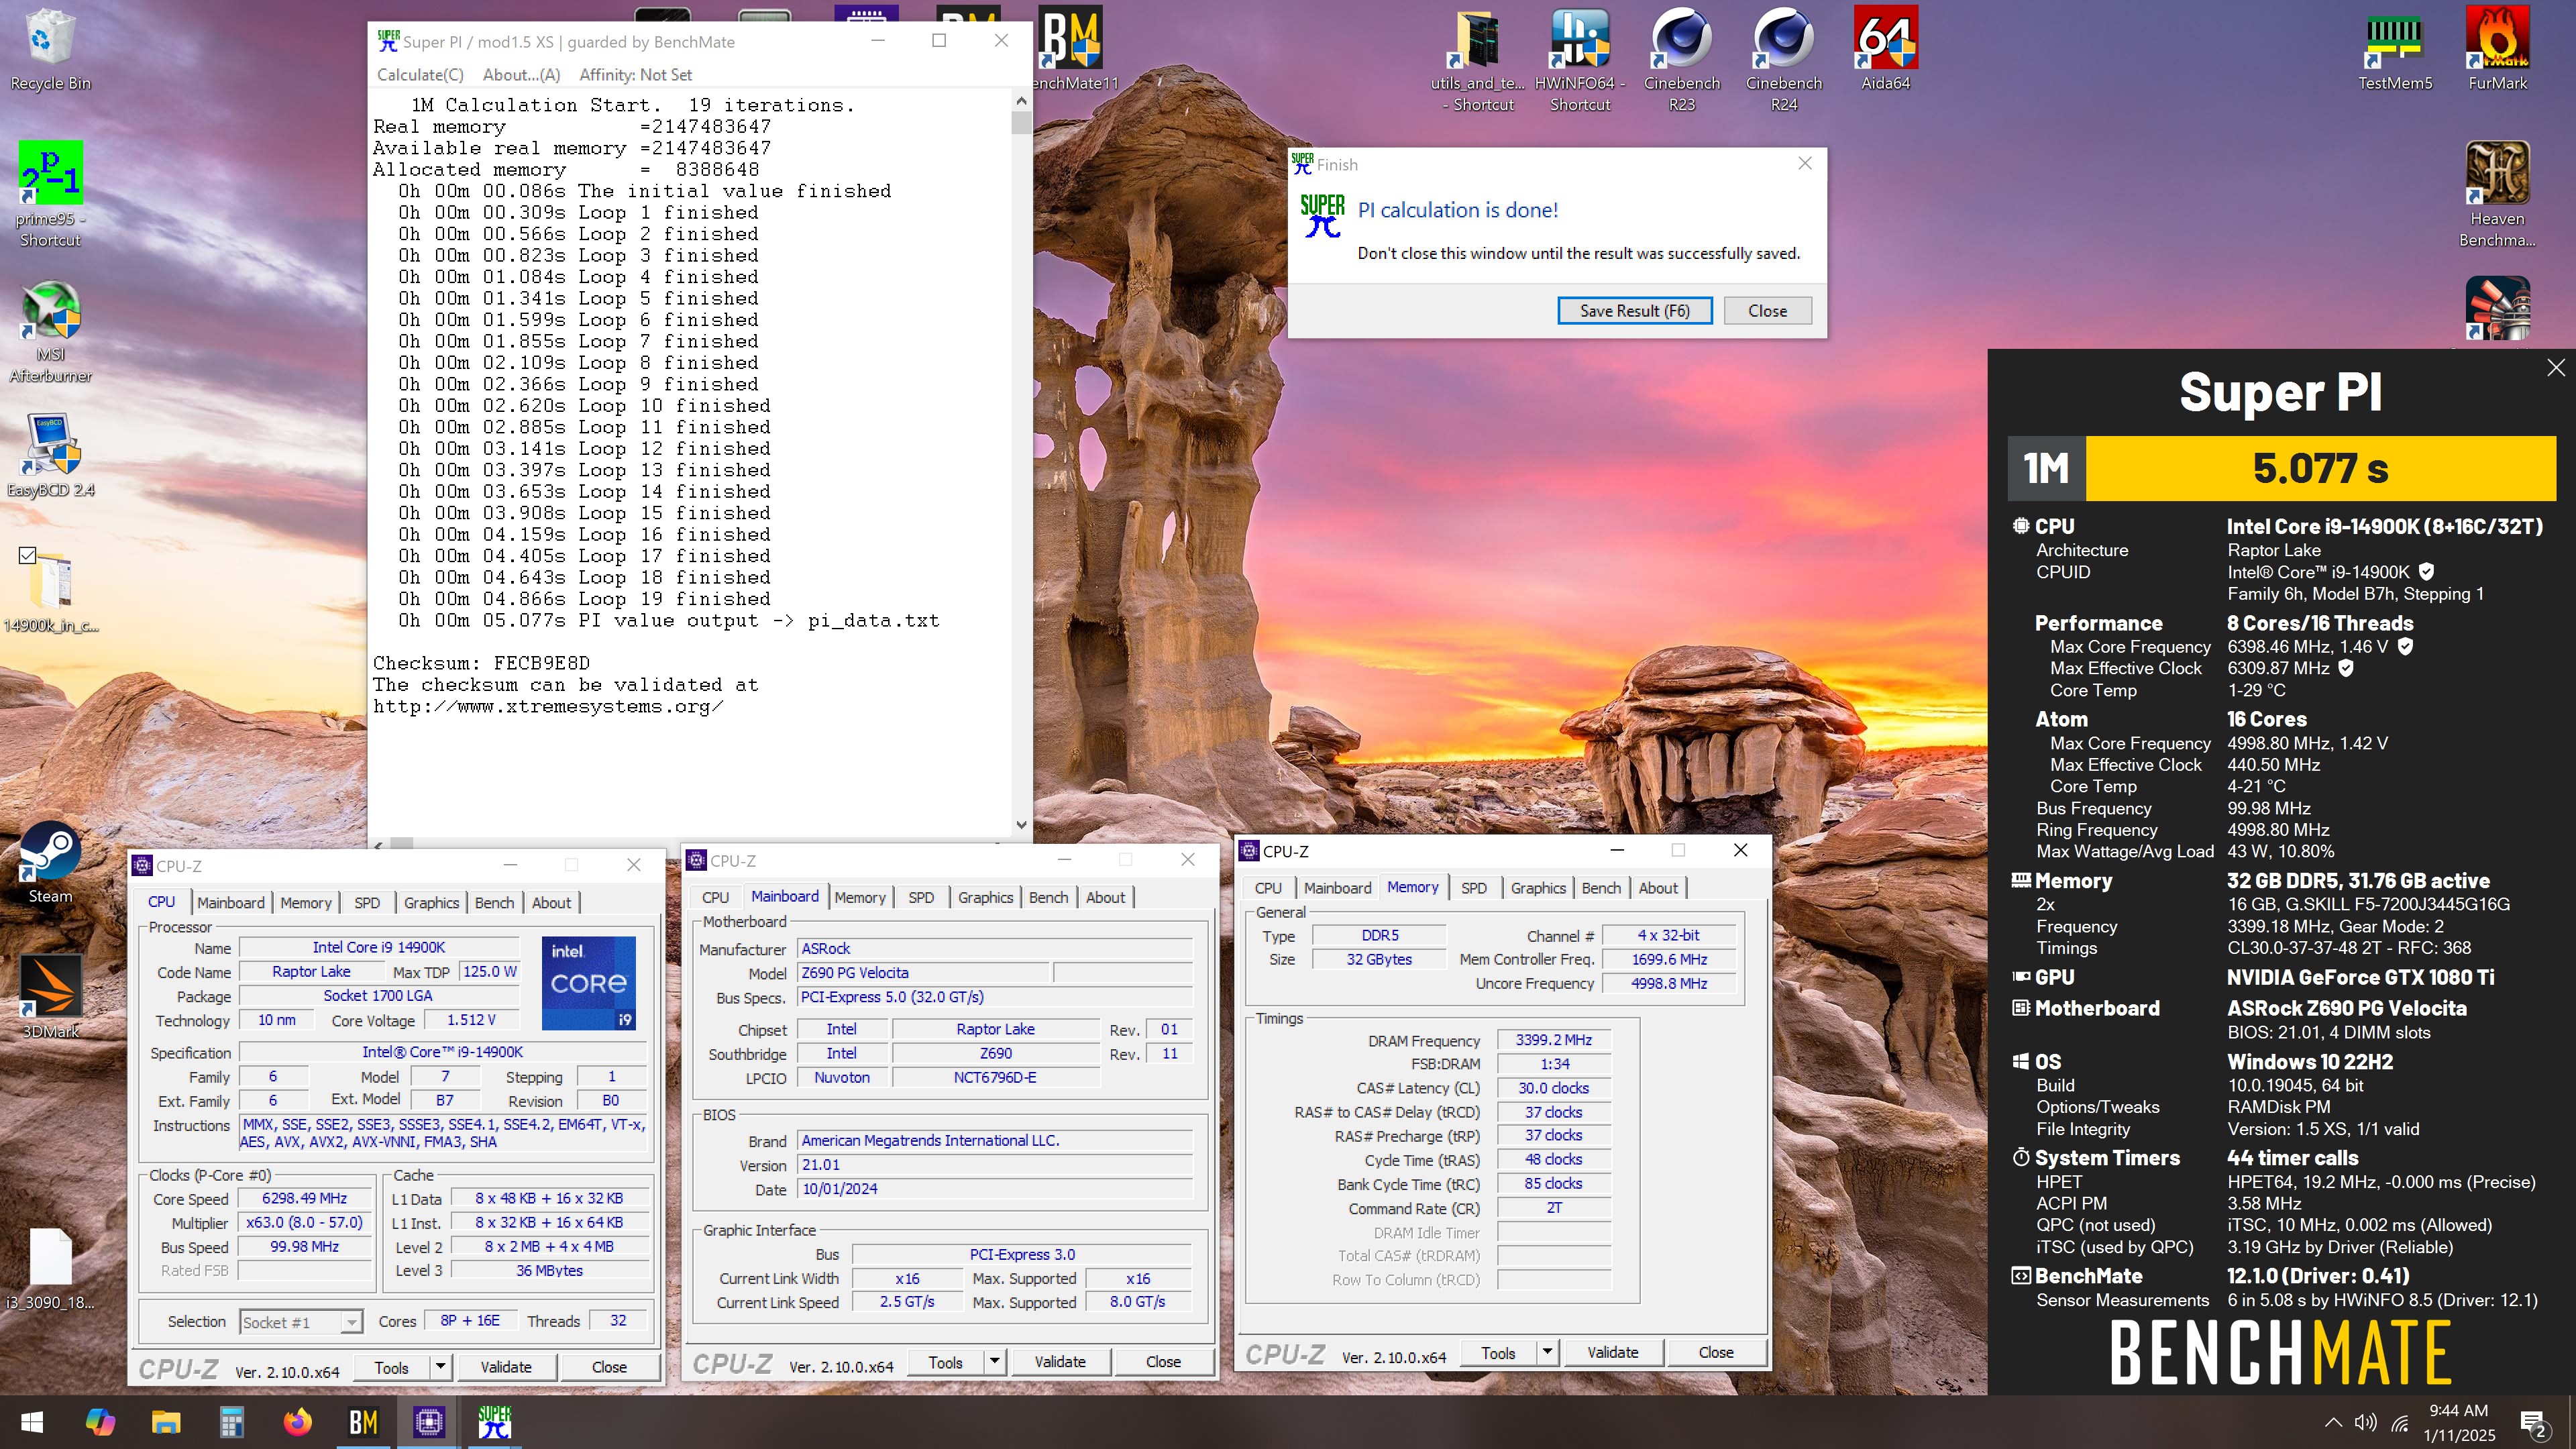Image resolution: width=2576 pixels, height=1449 pixels.
Task: Open Tools dropdown arrow in Mainboard window
Action: (x=994, y=1361)
